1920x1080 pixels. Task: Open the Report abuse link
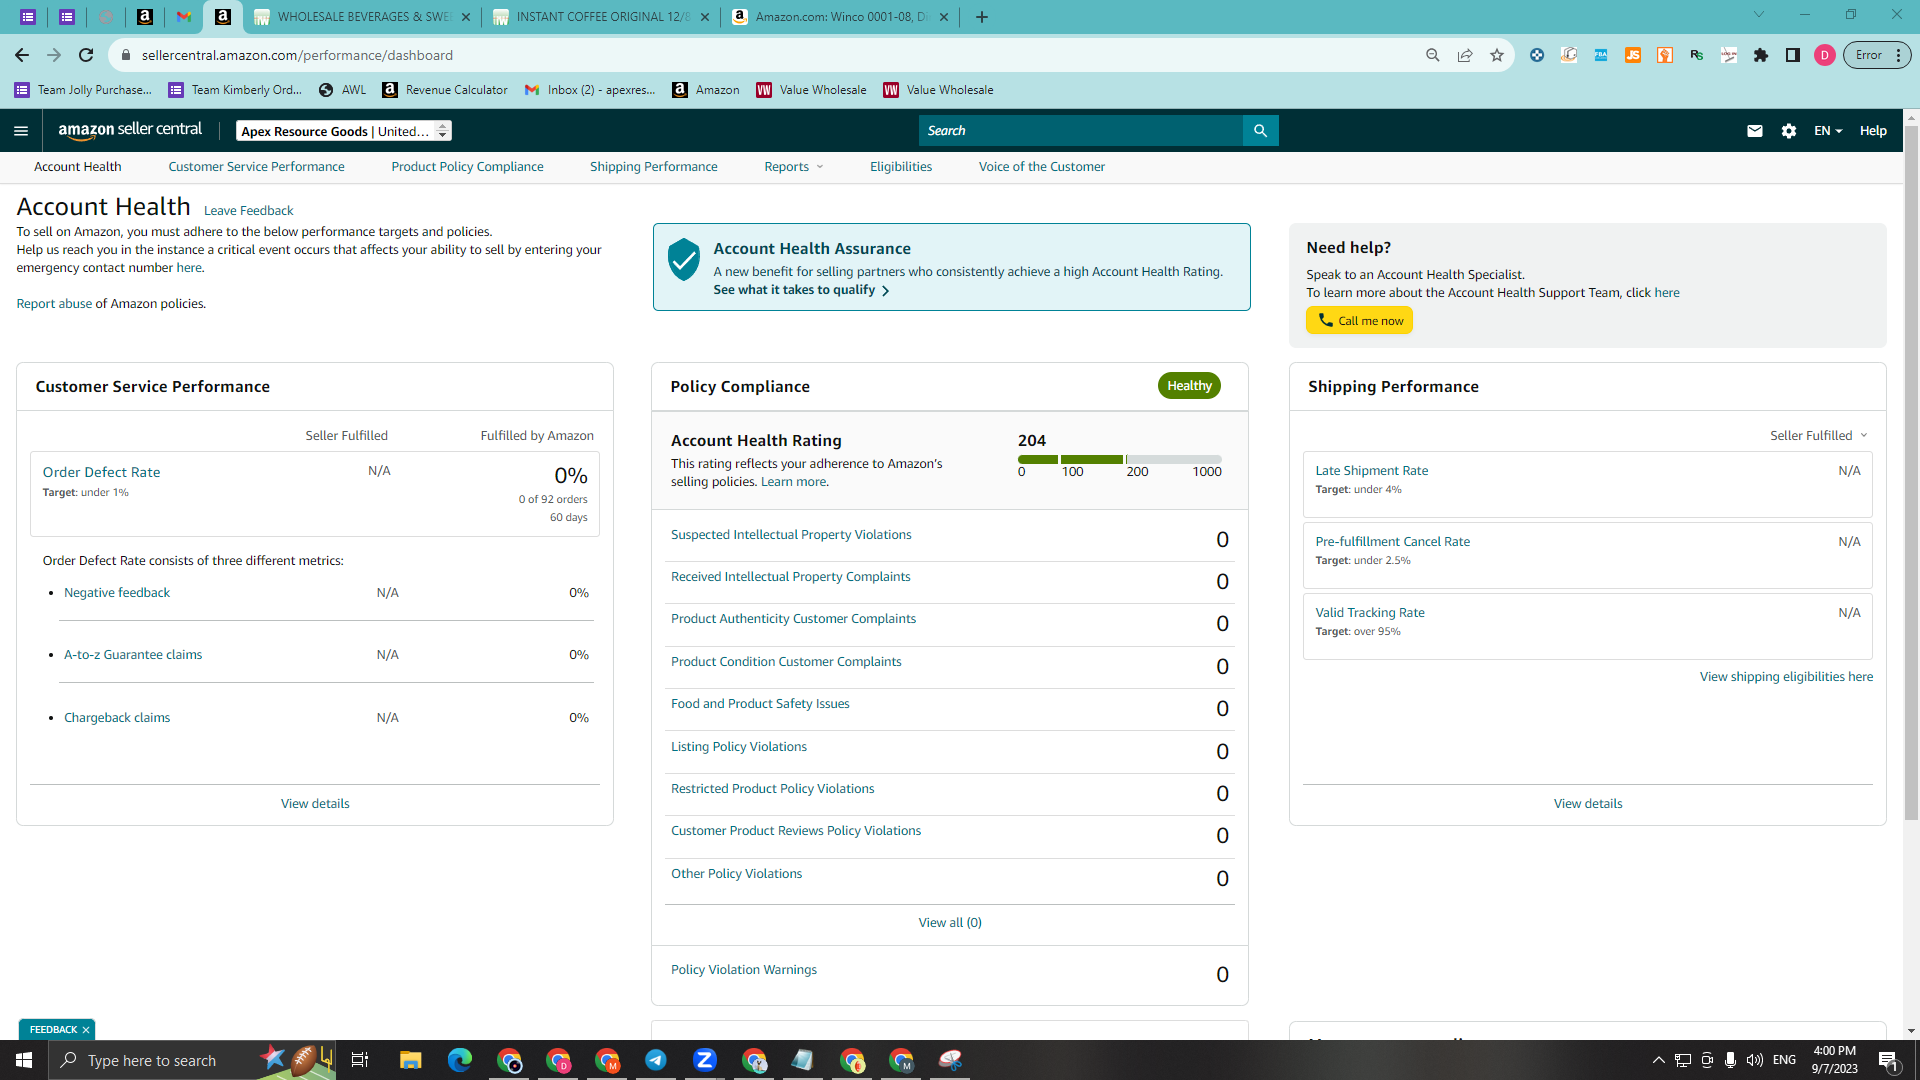(x=54, y=304)
